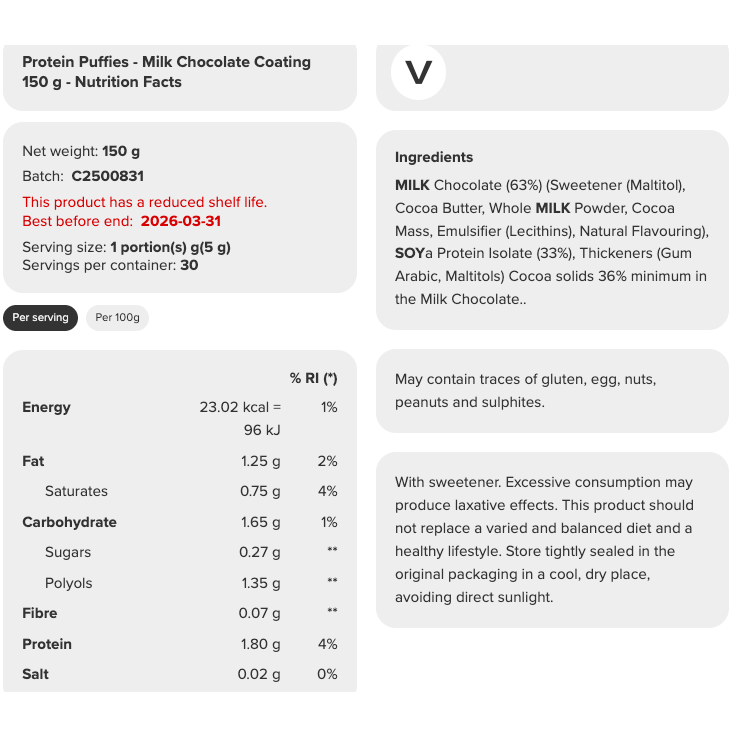
Task: Click the Carbohydrate row label
Action: (69, 522)
